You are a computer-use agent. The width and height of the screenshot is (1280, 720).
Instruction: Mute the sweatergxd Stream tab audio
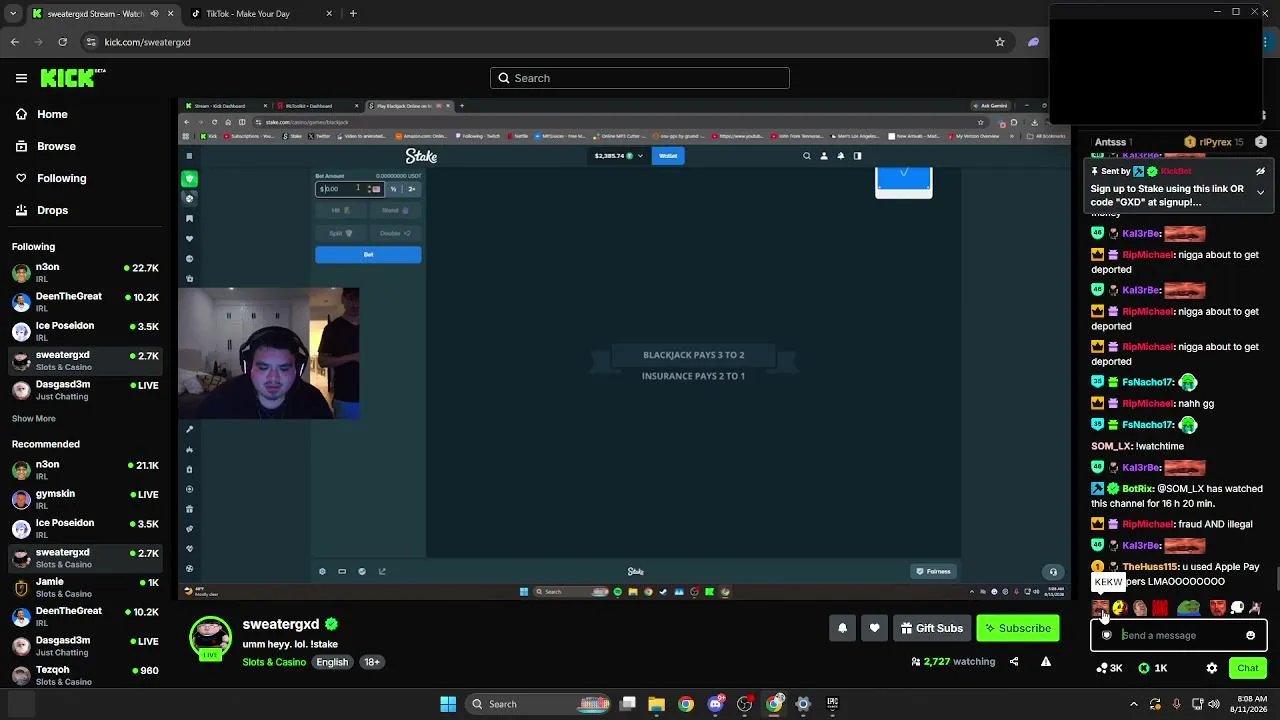pyautogui.click(x=154, y=14)
